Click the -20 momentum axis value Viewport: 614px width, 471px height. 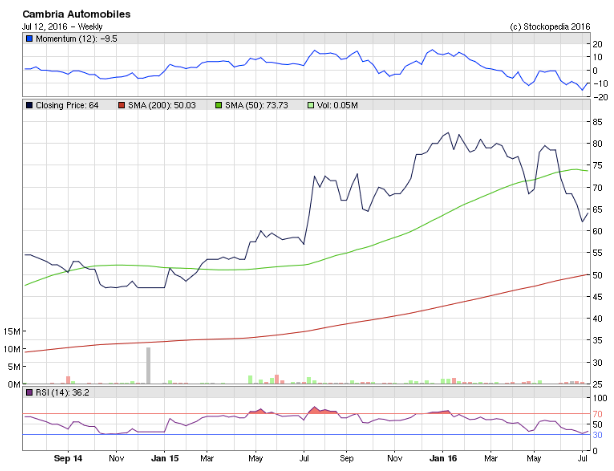[599, 97]
